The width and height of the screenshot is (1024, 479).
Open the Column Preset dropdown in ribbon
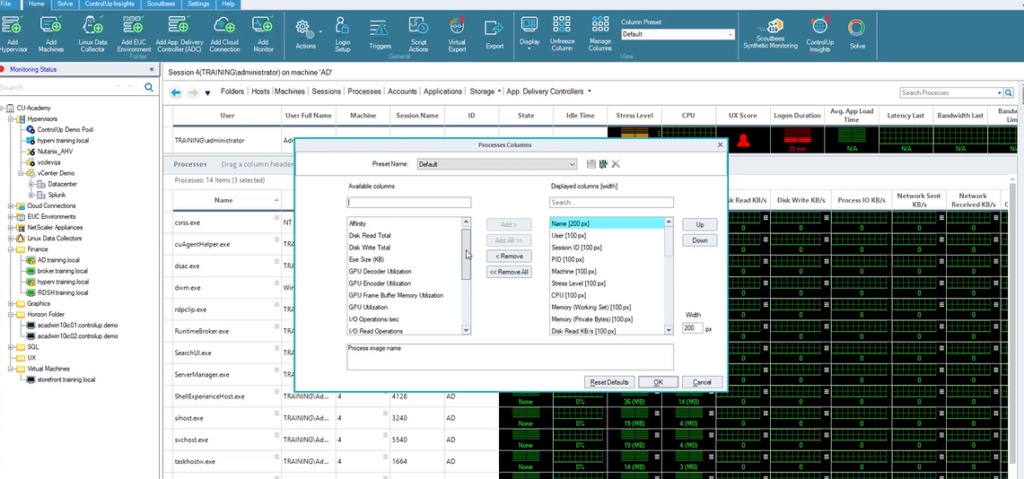point(731,34)
